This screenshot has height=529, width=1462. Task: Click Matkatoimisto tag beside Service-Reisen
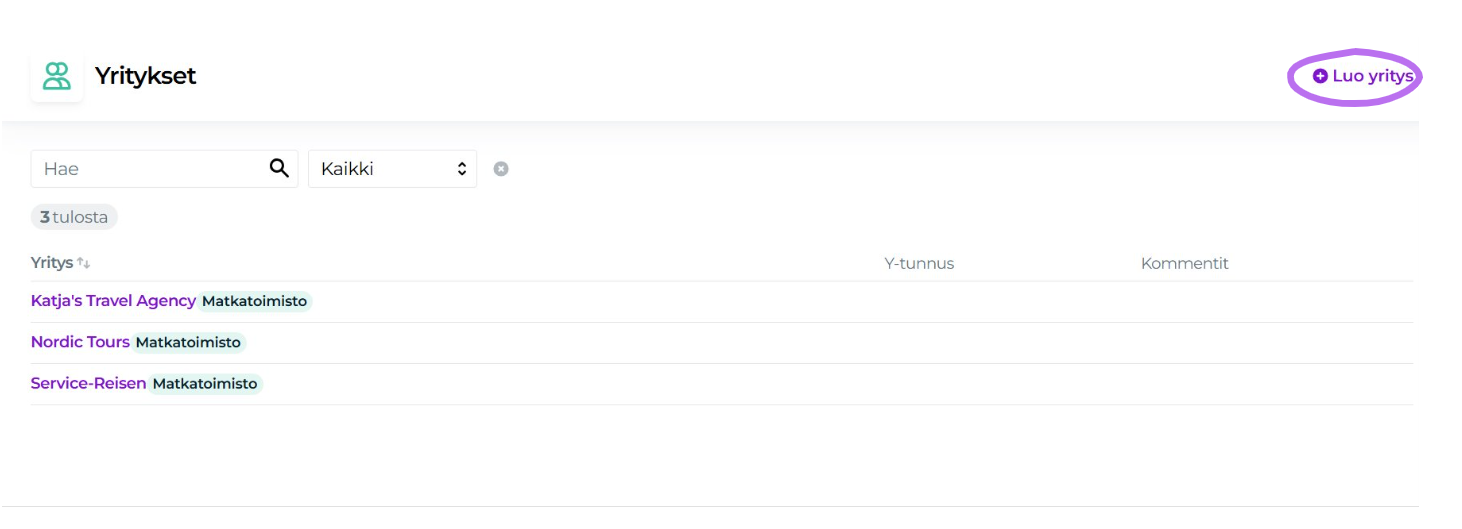(x=205, y=383)
